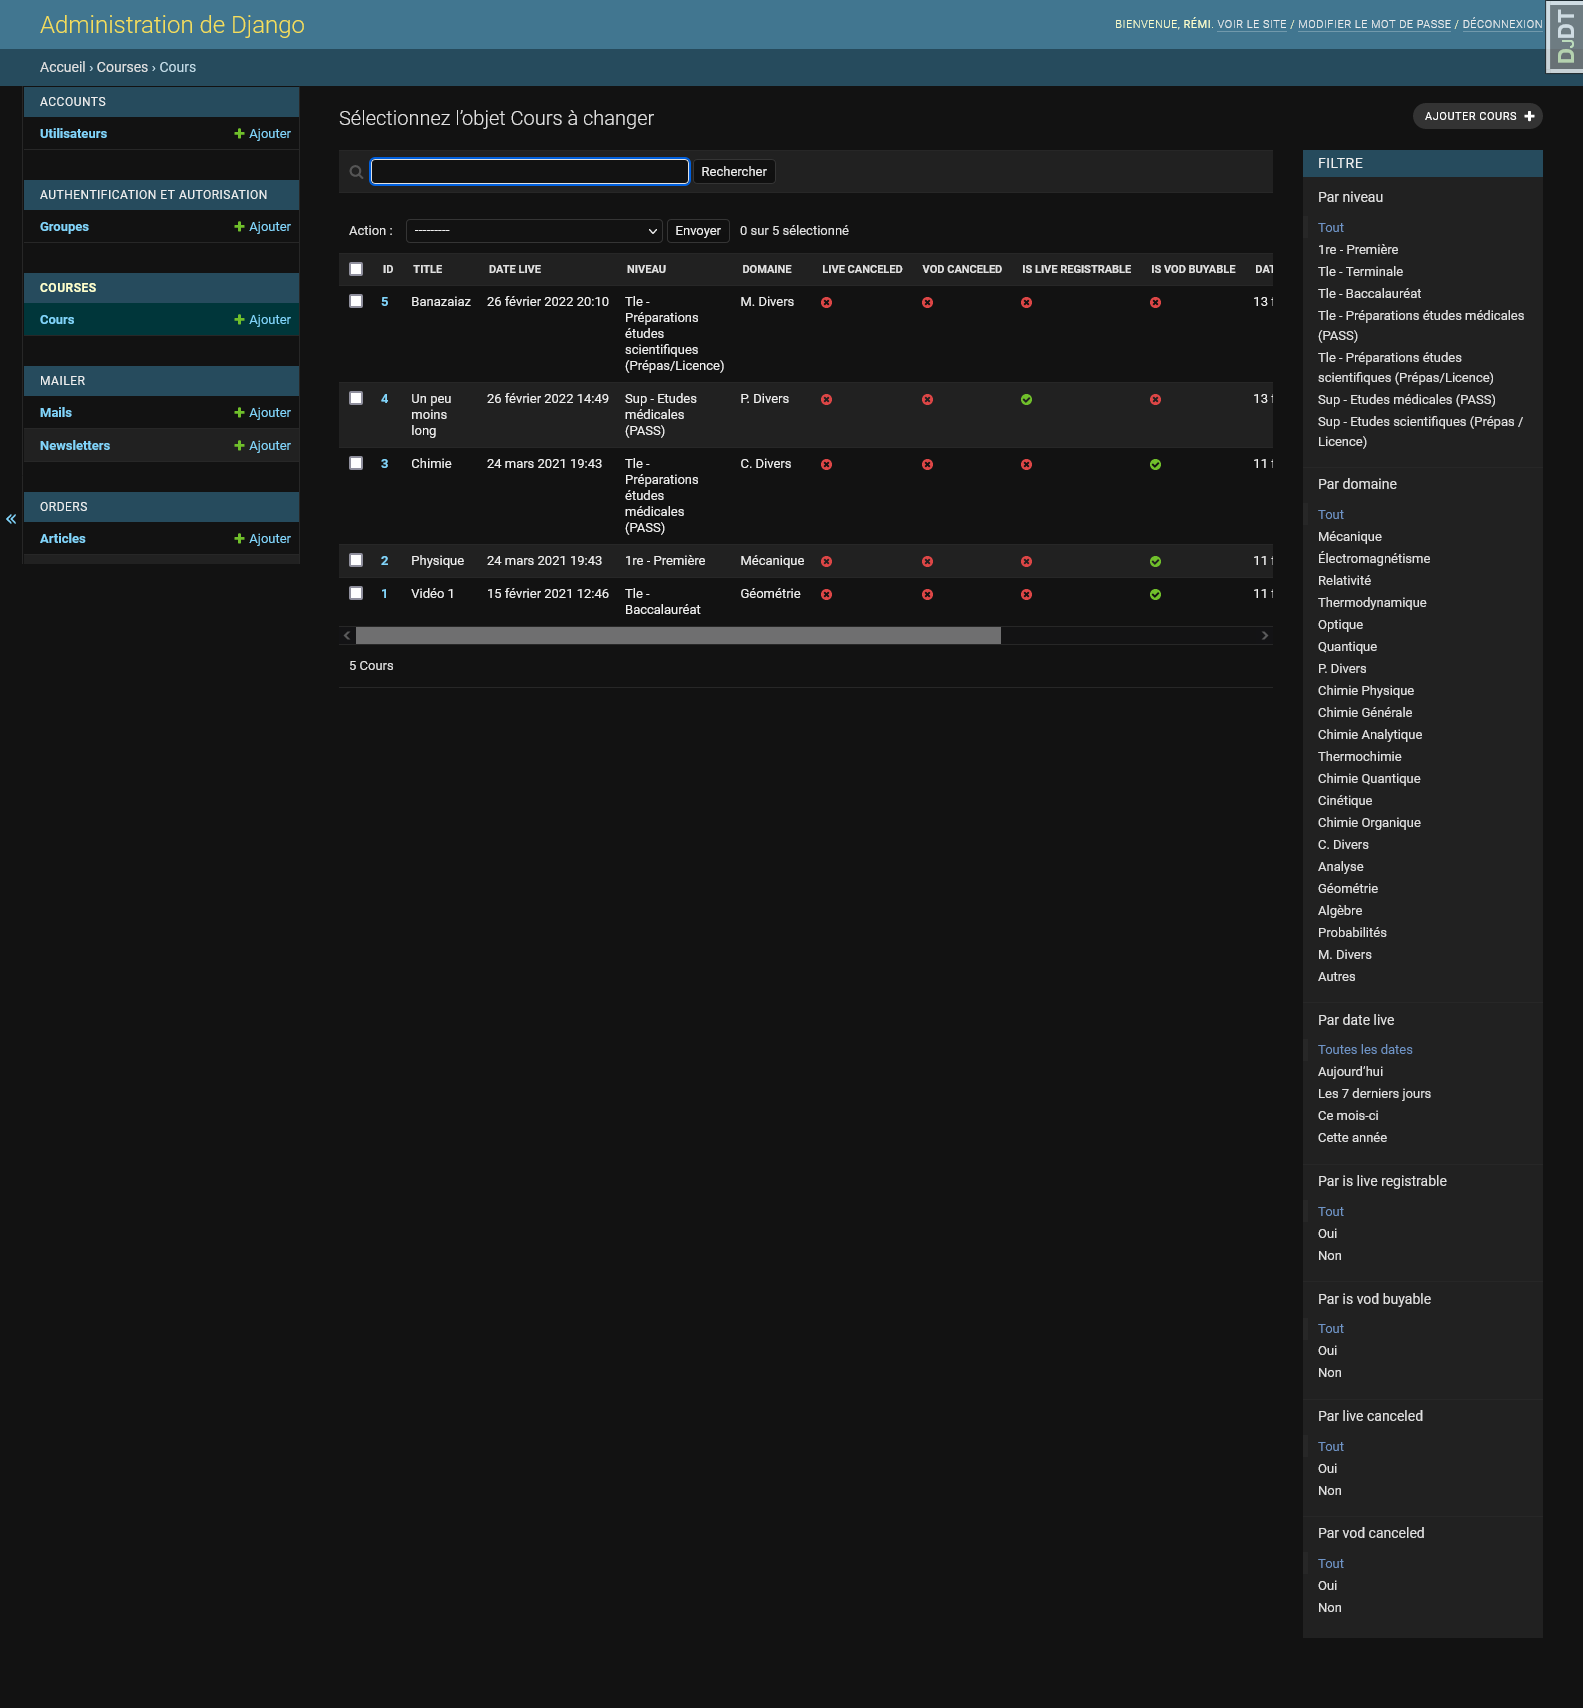Sort the table by the Niveau column
This screenshot has width=1583, height=1708.
[646, 269]
